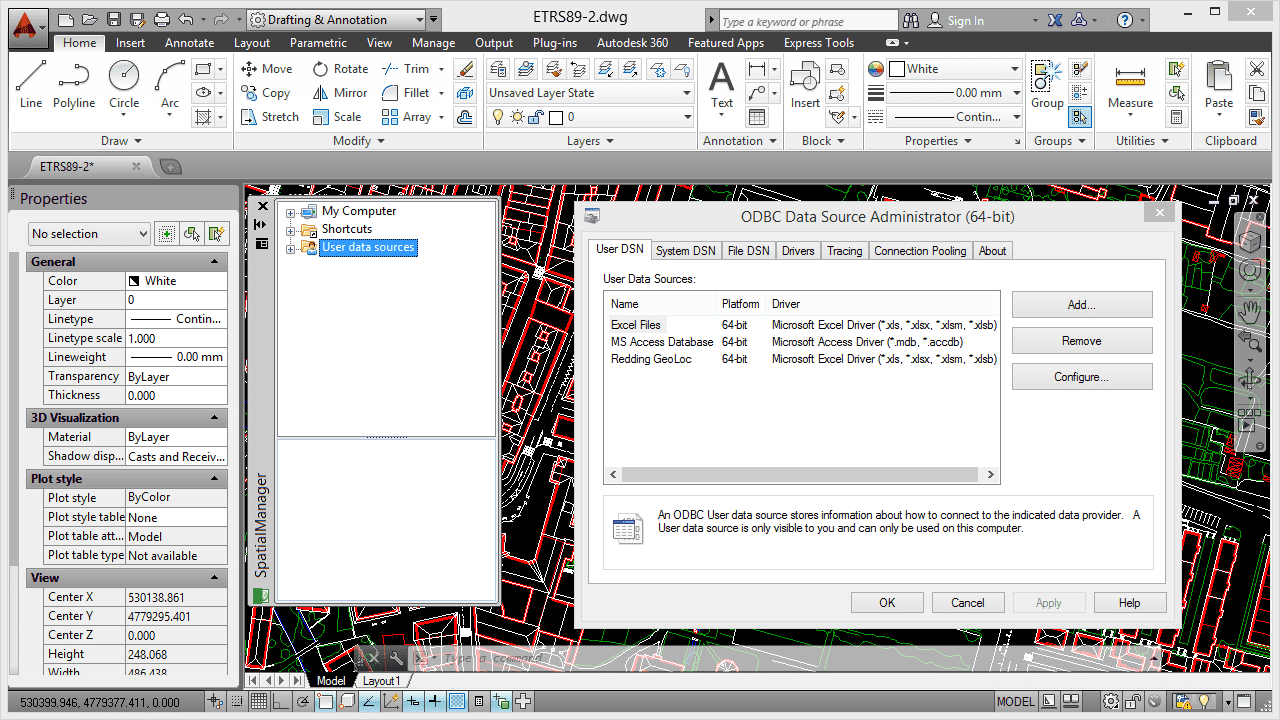Choose the Rotate tool
The width and height of the screenshot is (1280, 720).
tap(340, 69)
